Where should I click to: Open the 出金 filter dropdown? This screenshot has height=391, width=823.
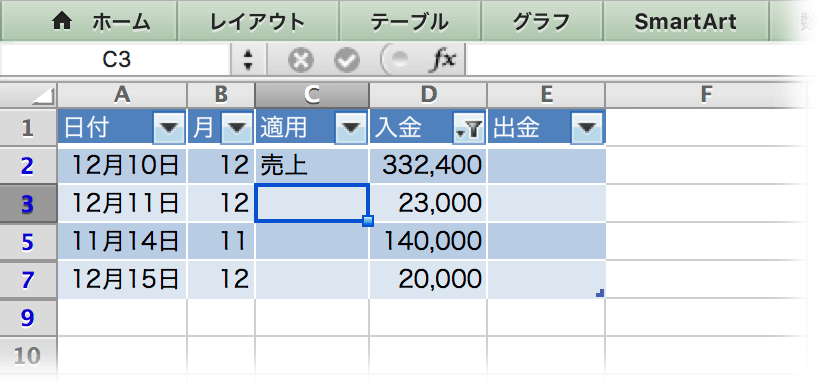click(586, 127)
